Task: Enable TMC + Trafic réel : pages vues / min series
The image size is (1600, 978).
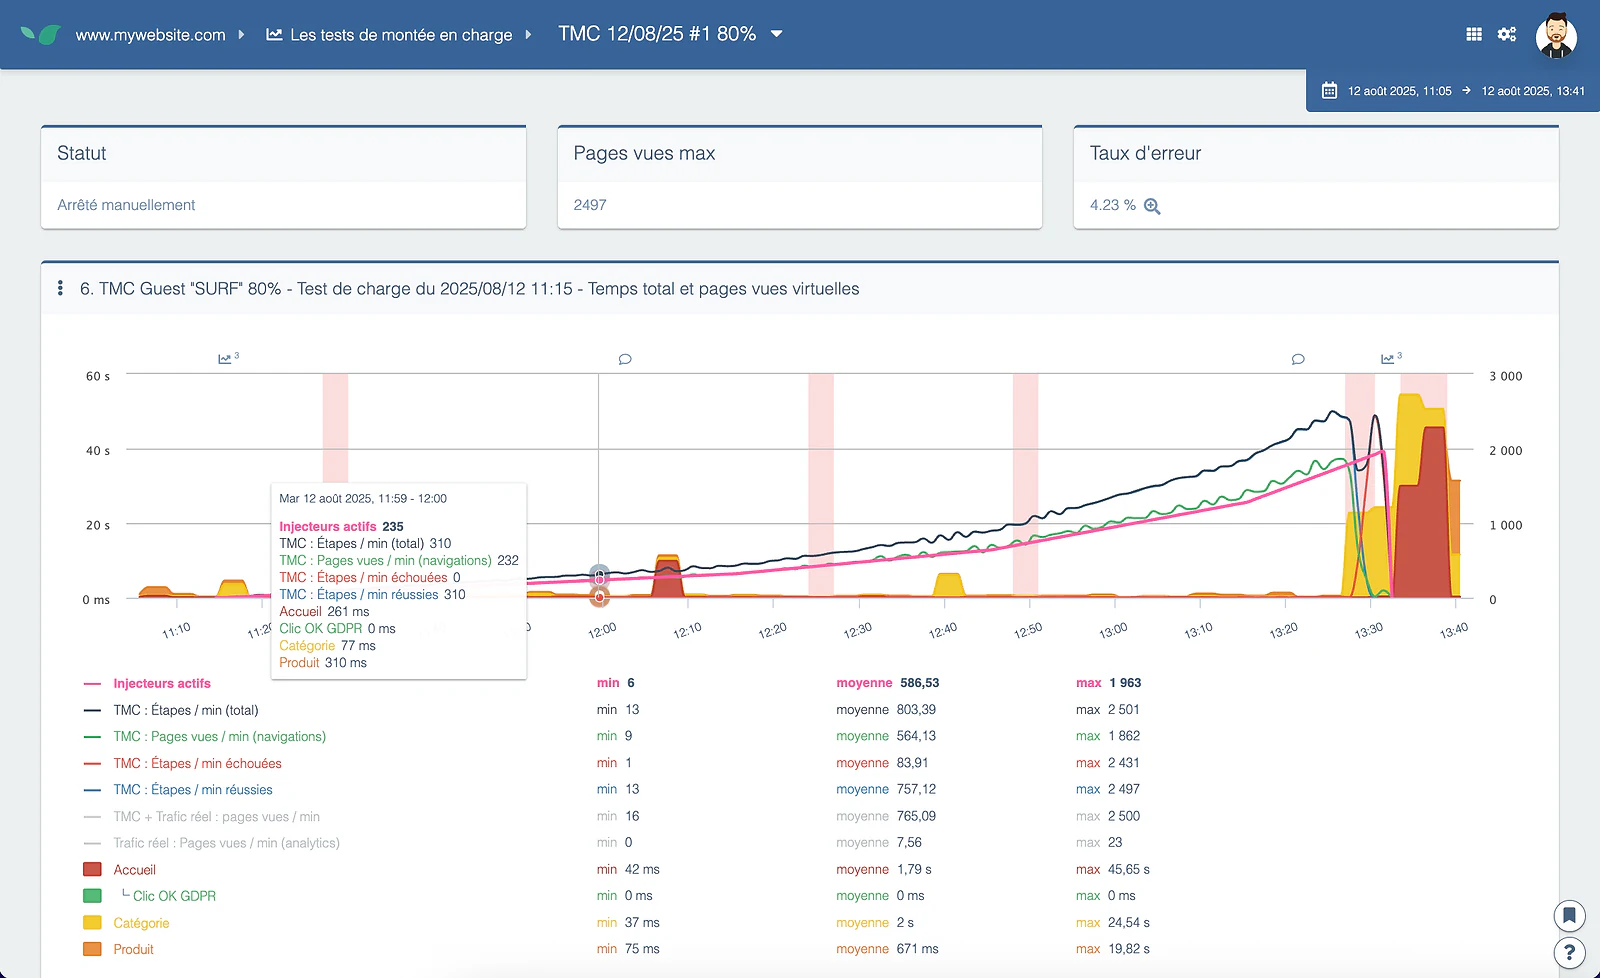Action: click(x=216, y=817)
